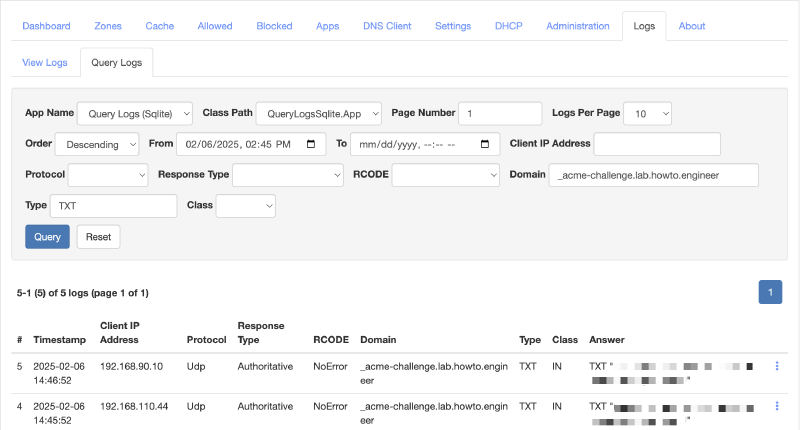This screenshot has height=430, width=800.
Task: Click the Type input containing TXT
Action: (113, 206)
